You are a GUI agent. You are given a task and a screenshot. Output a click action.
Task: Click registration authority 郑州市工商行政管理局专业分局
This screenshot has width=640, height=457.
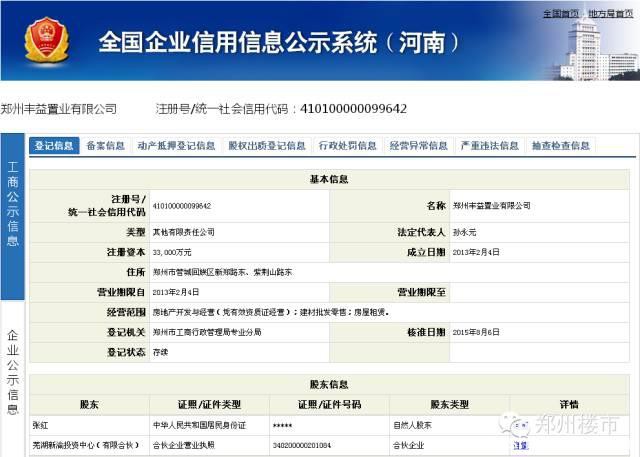(x=207, y=332)
